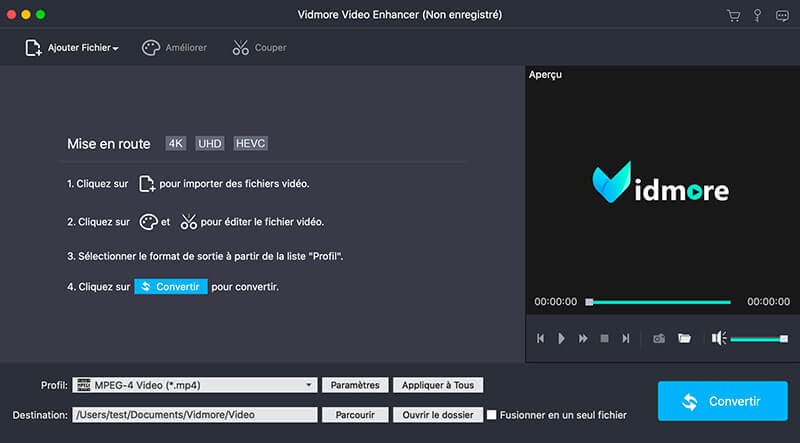
Task: Select the Couper scissors tool
Action: point(259,47)
